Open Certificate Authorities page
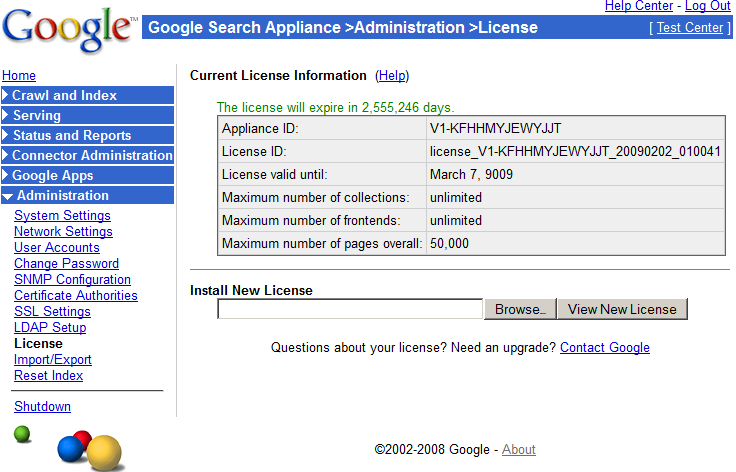Screen dimensions: 736x472 point(76,295)
